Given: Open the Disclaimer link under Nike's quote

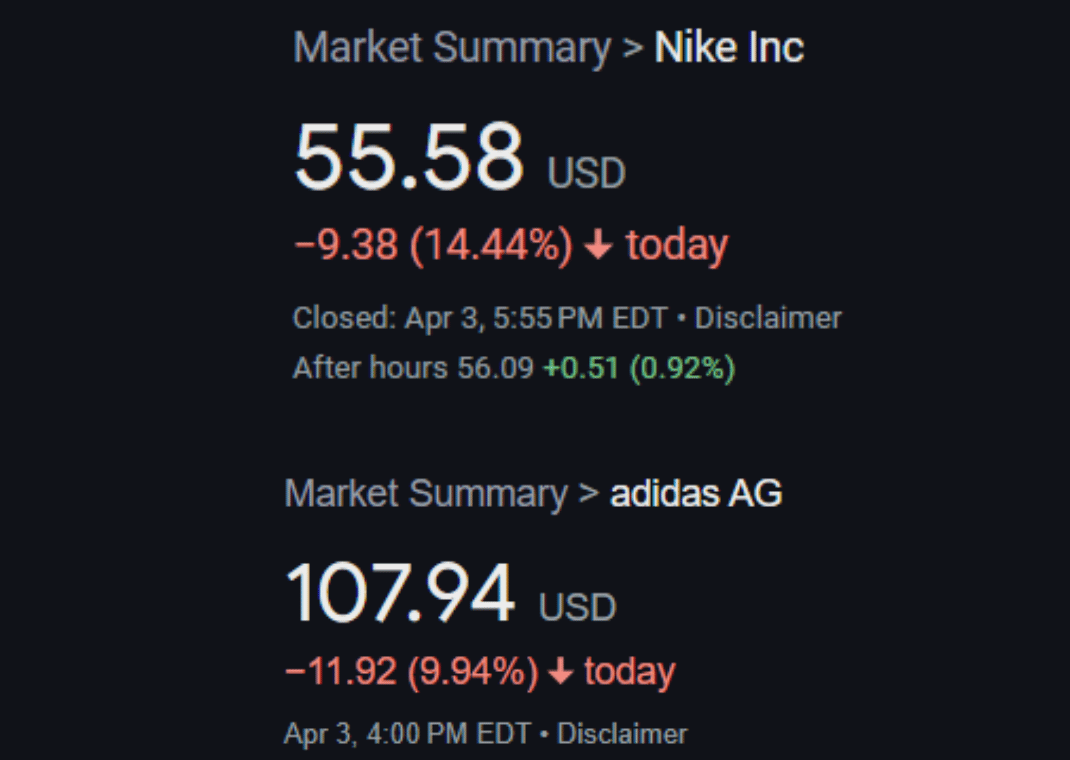Looking at the screenshot, I should [x=768, y=318].
